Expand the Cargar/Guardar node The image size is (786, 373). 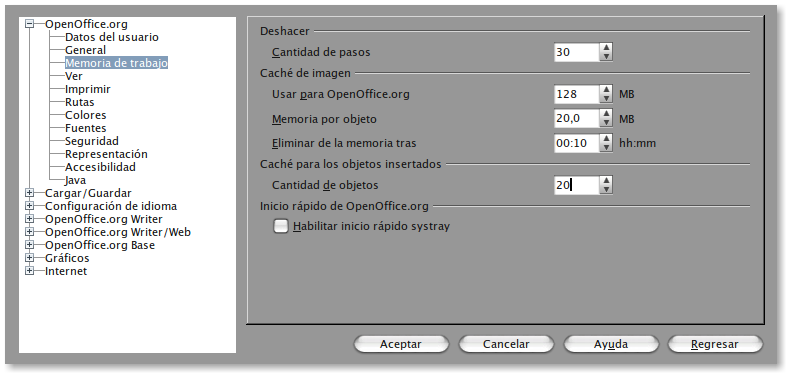pos(30,193)
